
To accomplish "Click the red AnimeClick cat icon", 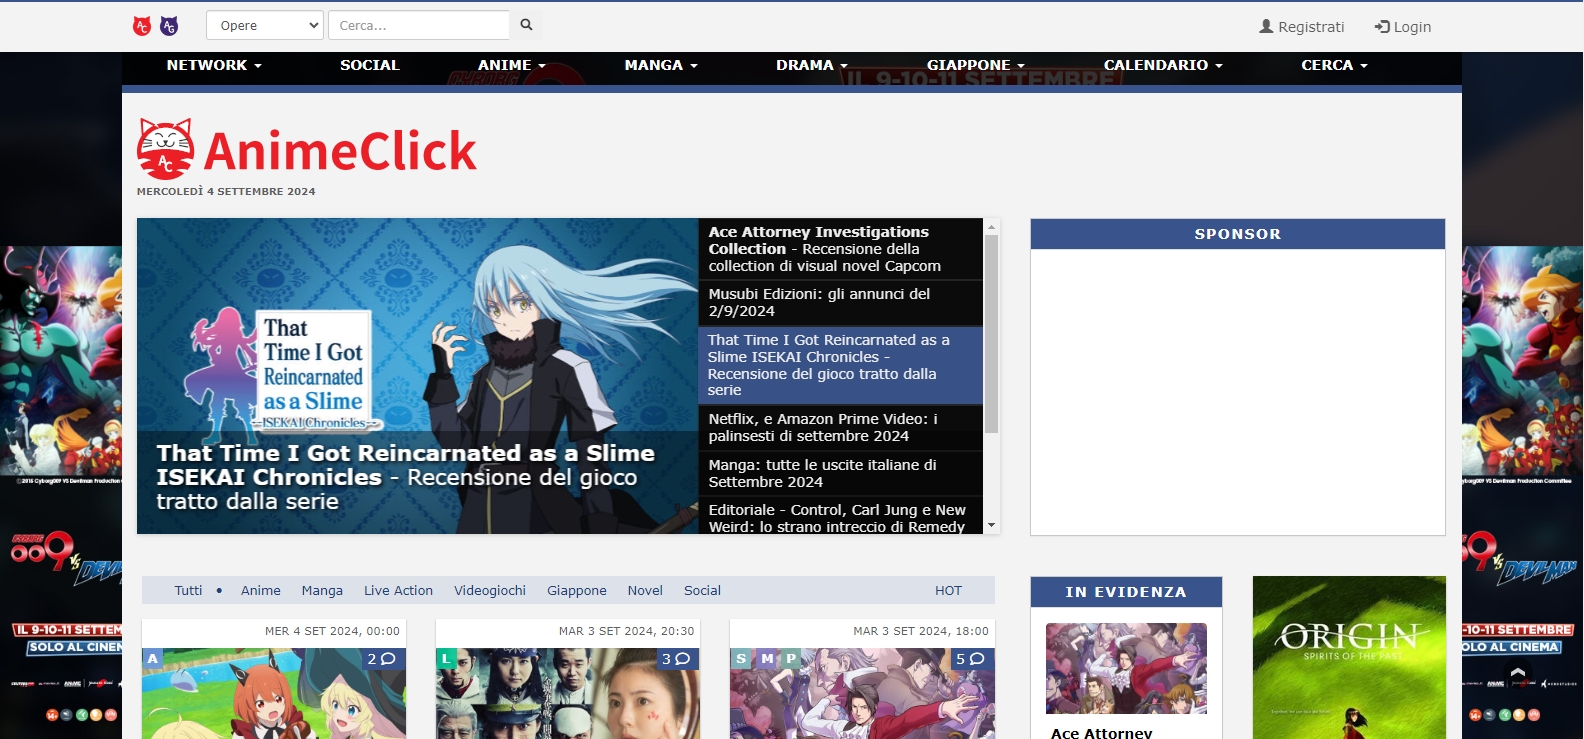I will pos(142,26).
